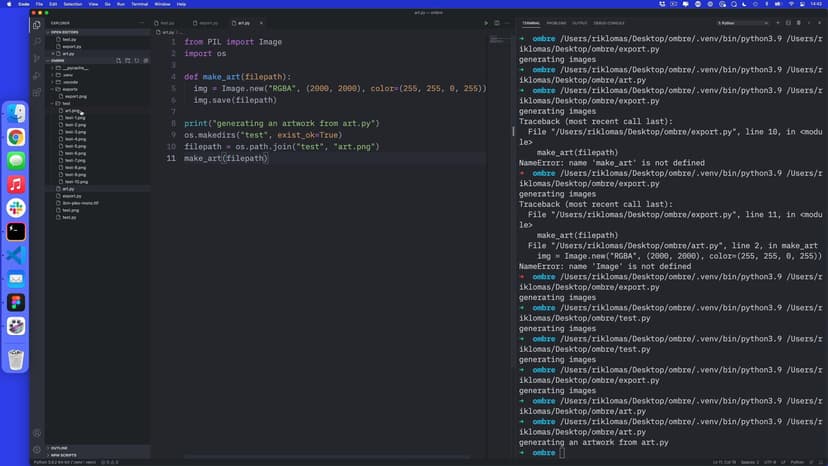
Task: Open the Python terminal selector dropdown
Action: [740, 22]
